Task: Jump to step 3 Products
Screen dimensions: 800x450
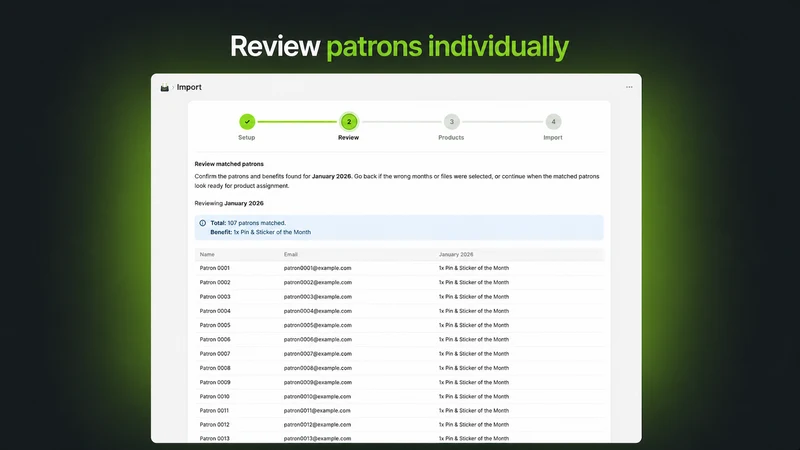Action: point(452,121)
